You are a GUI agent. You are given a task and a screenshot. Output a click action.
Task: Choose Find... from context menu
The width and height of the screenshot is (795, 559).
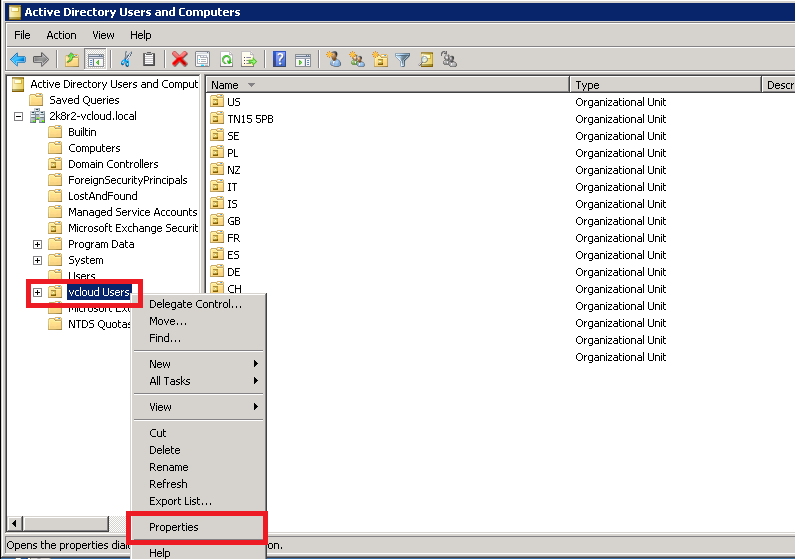coord(198,338)
